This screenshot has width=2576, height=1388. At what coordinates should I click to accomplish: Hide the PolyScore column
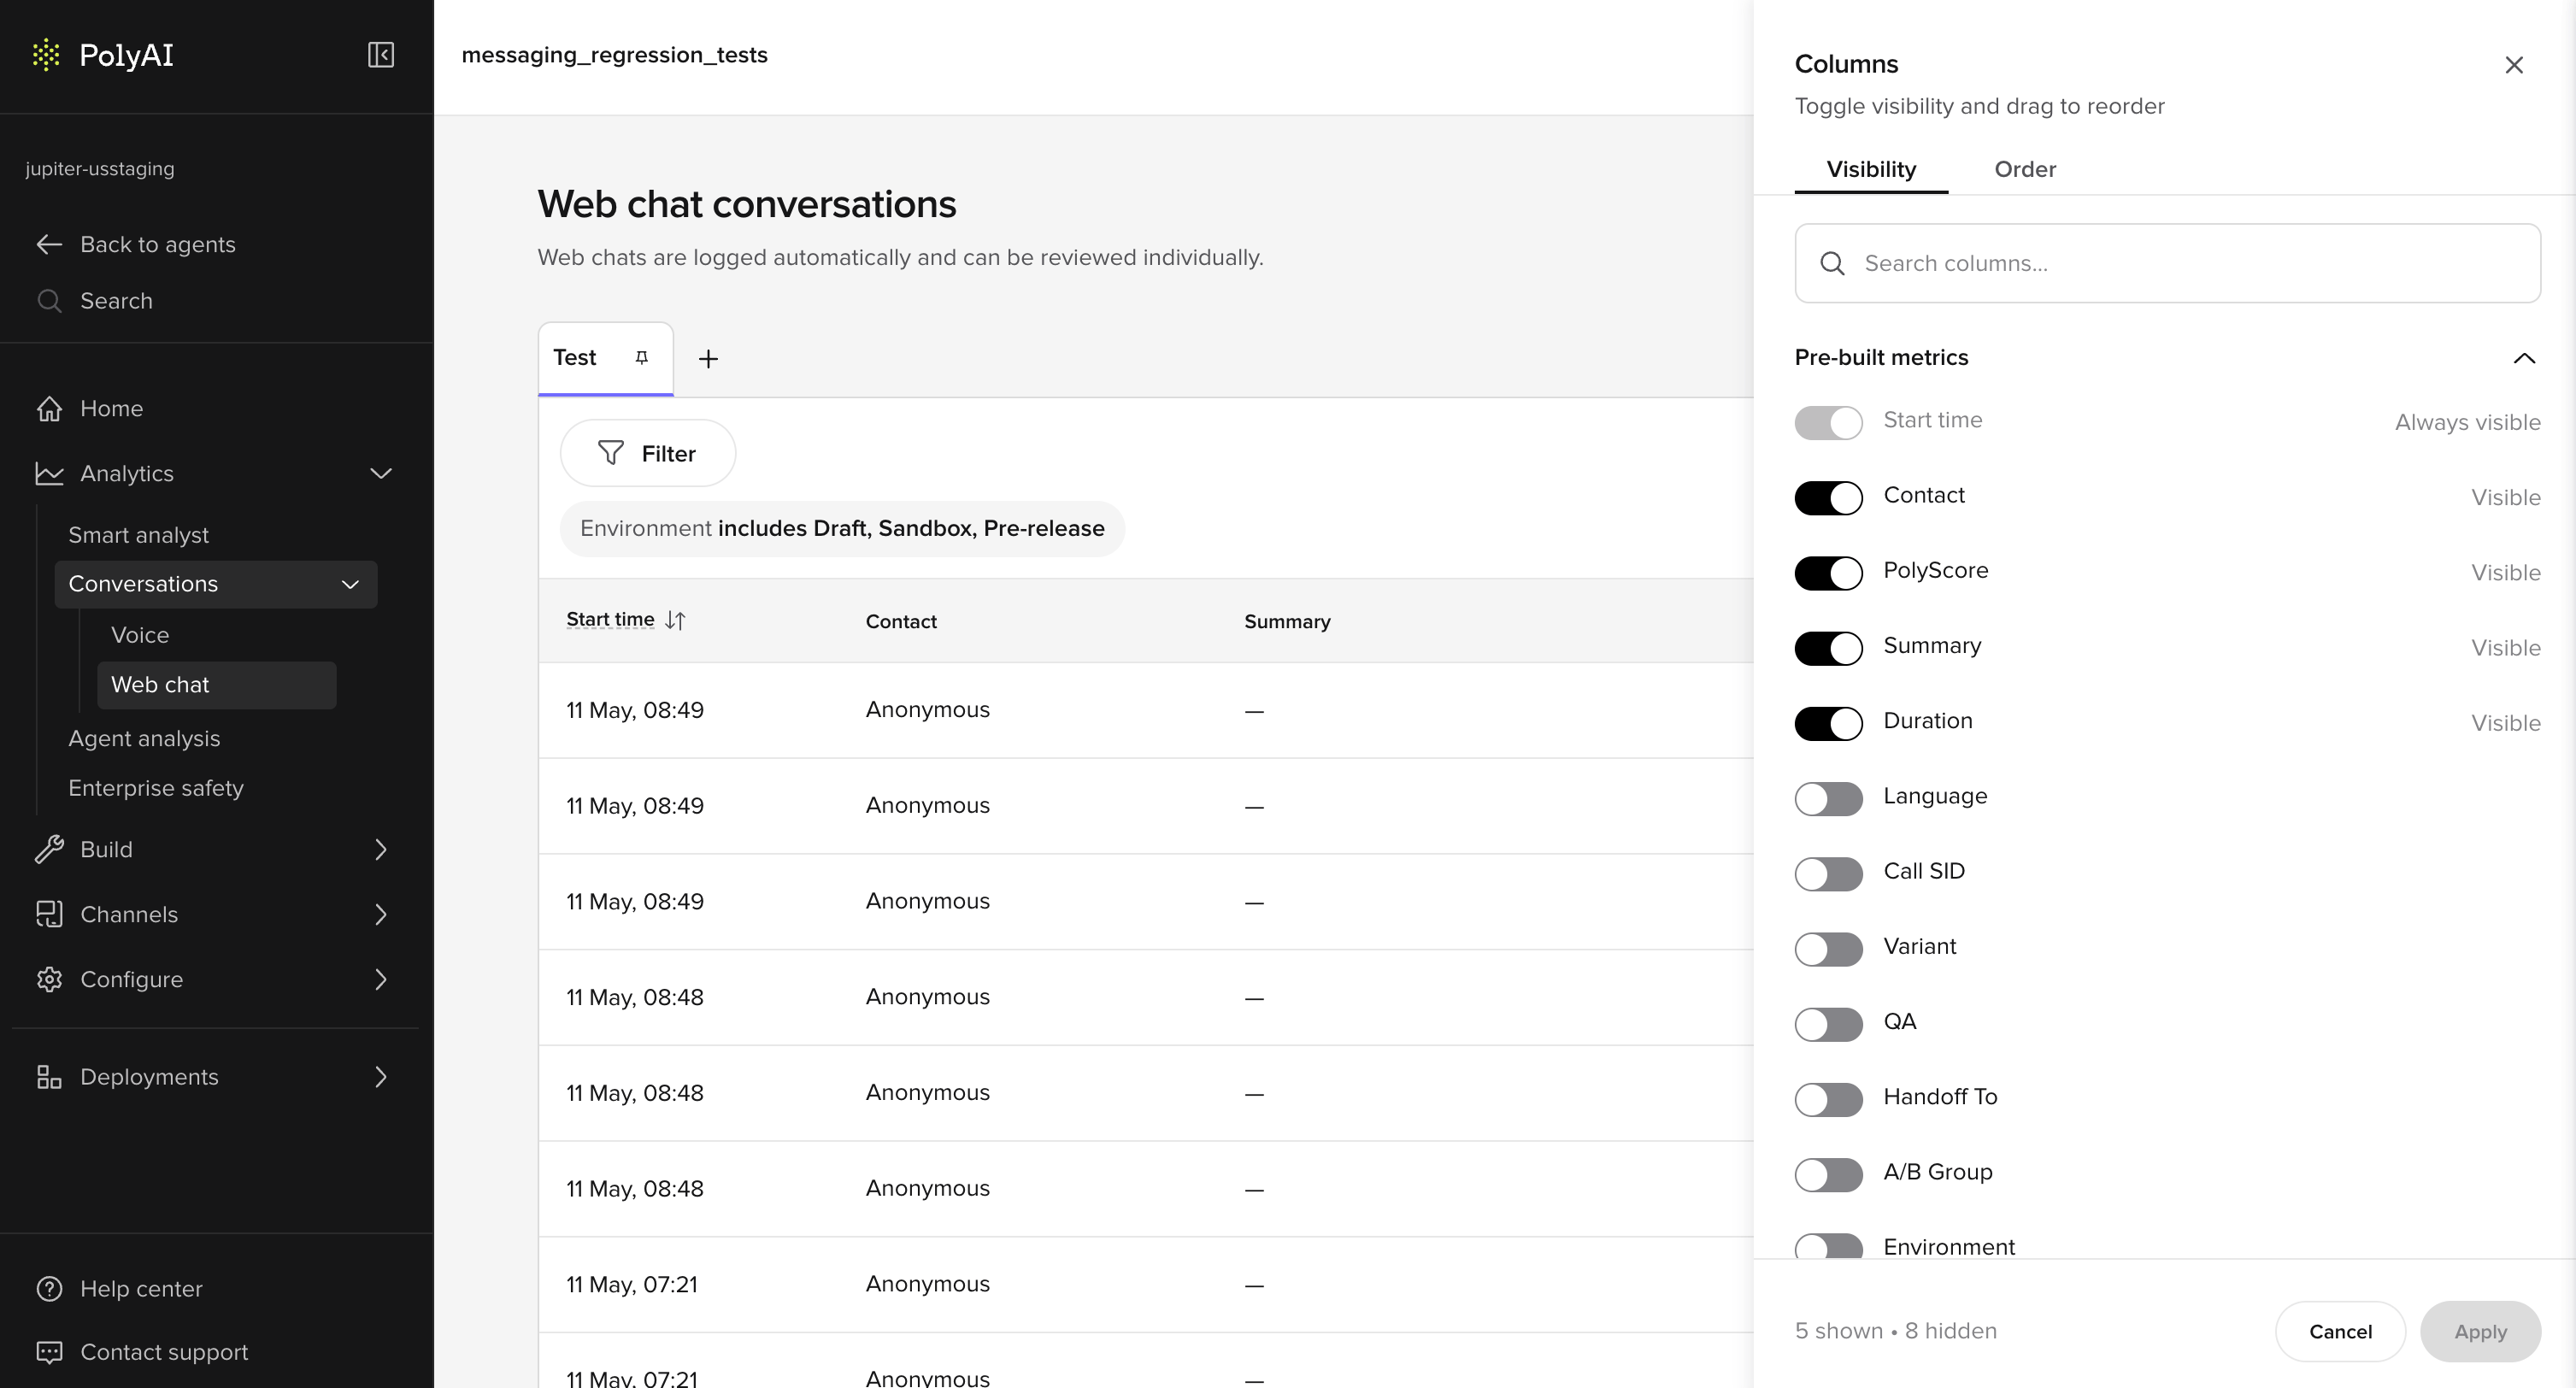[x=1828, y=573]
